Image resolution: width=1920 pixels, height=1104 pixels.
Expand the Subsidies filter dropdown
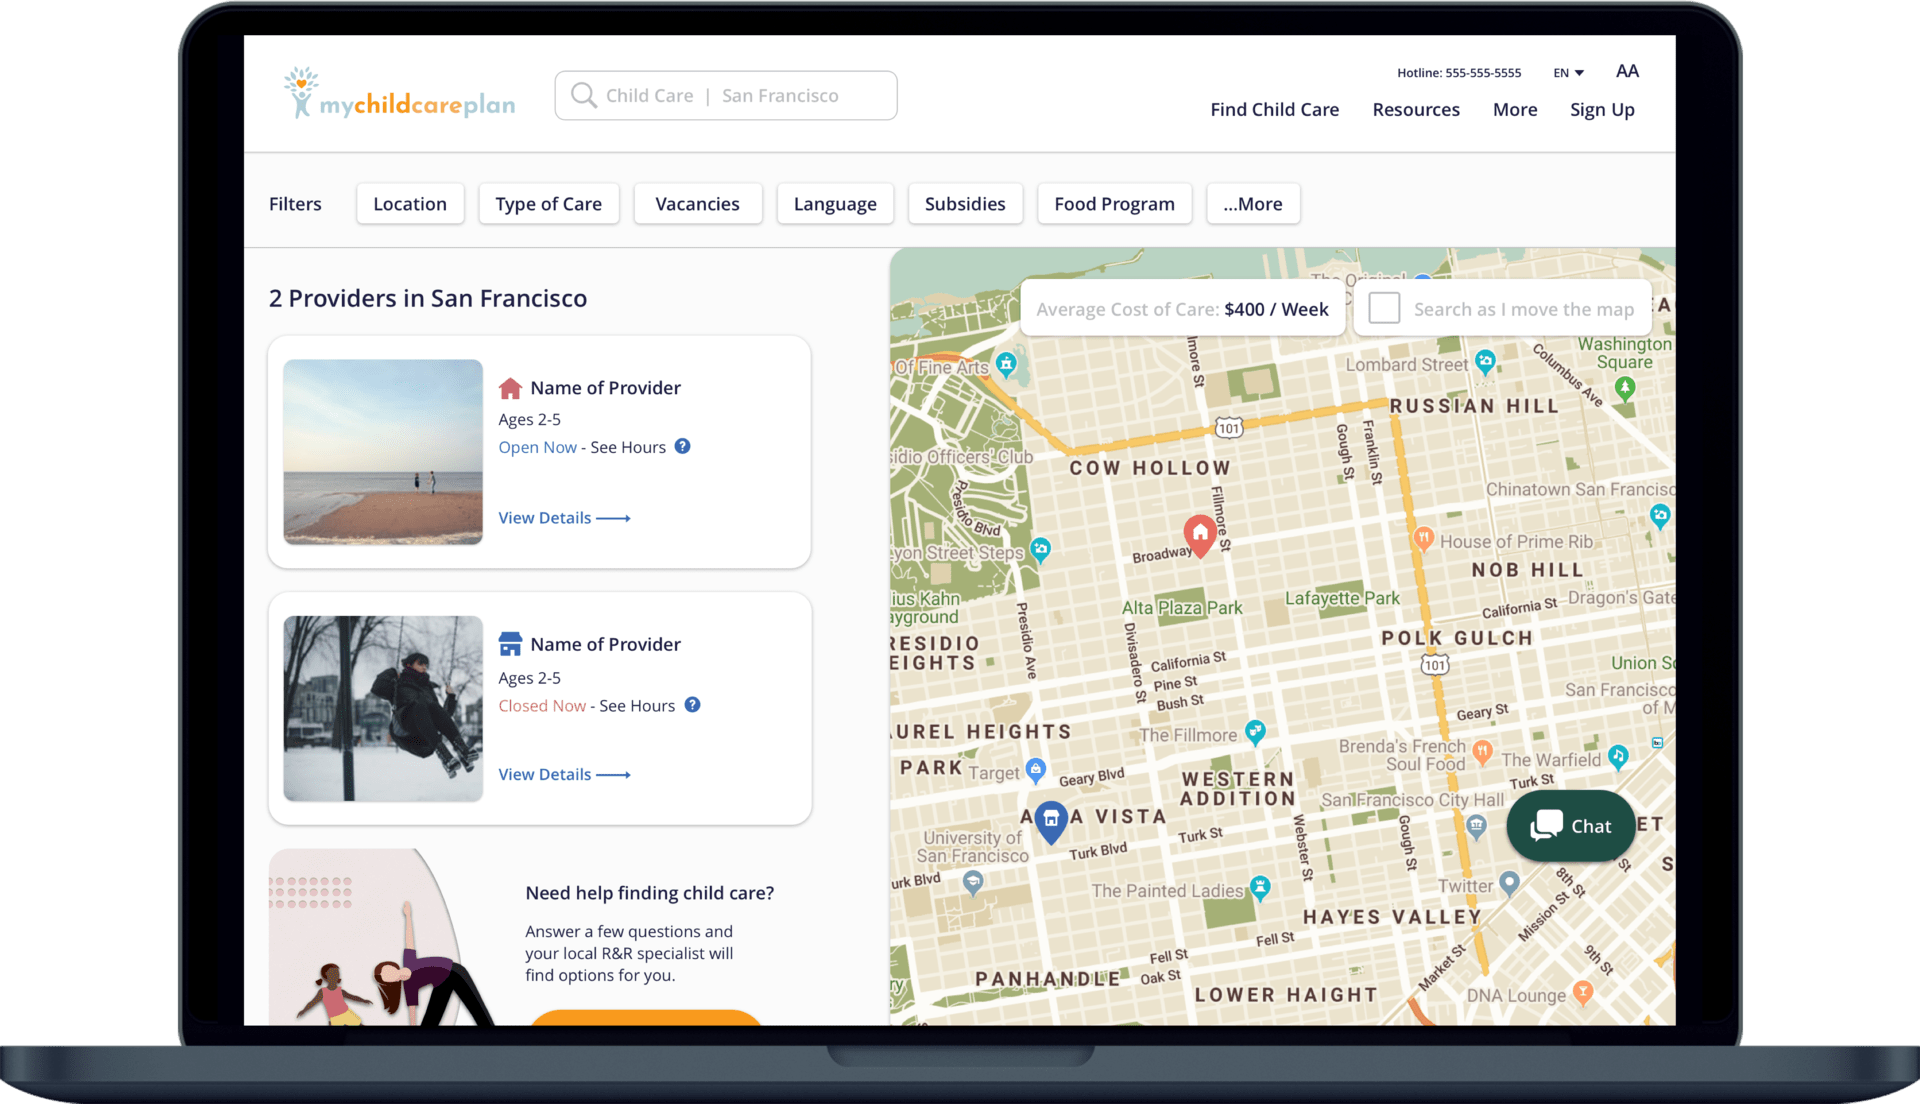point(964,203)
